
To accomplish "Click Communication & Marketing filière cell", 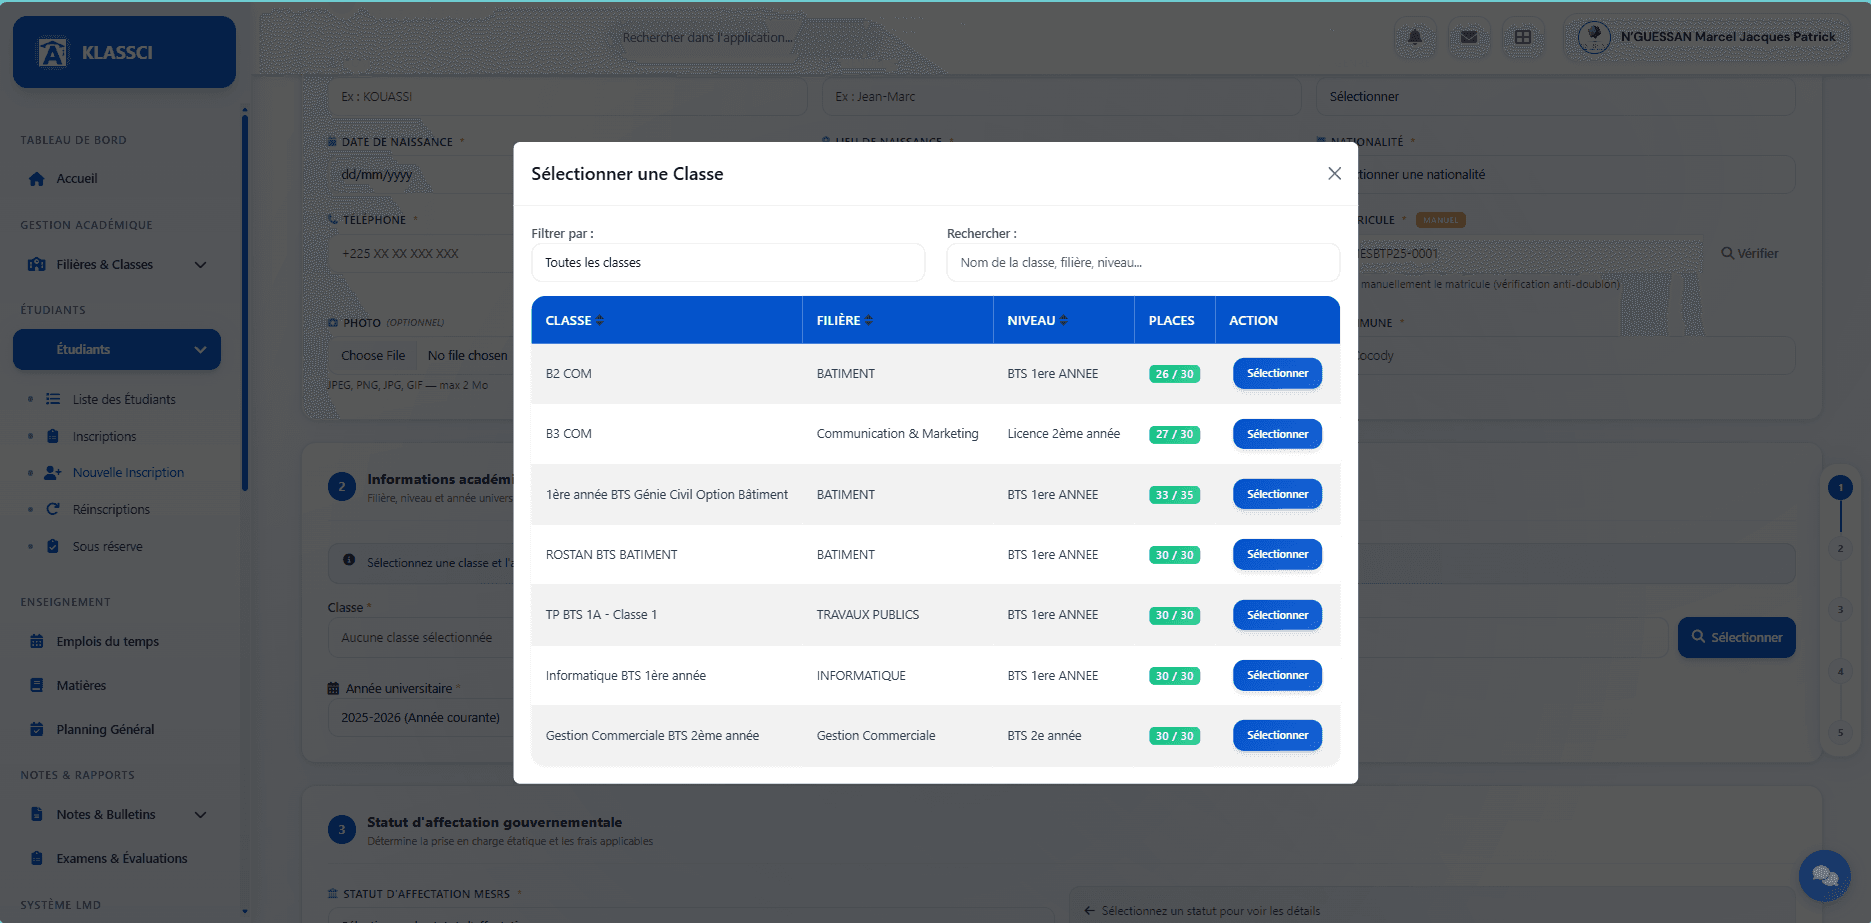I will coord(897,434).
